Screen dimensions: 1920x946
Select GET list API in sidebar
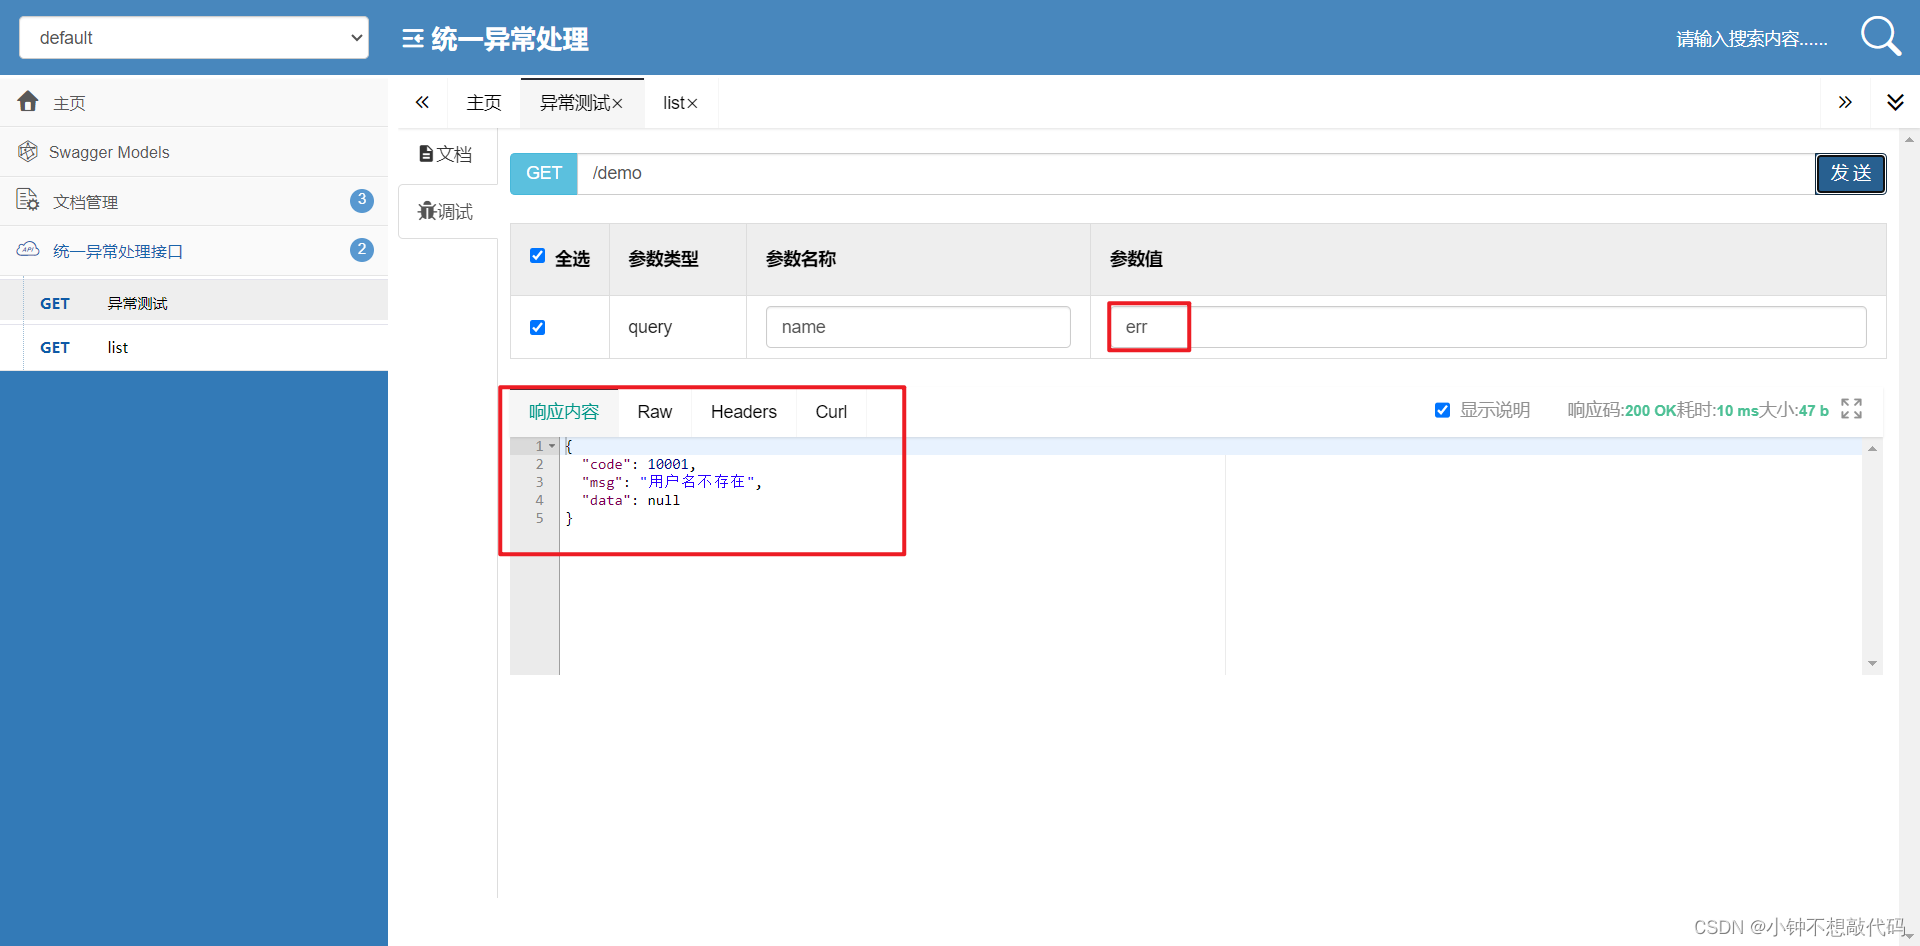point(194,347)
